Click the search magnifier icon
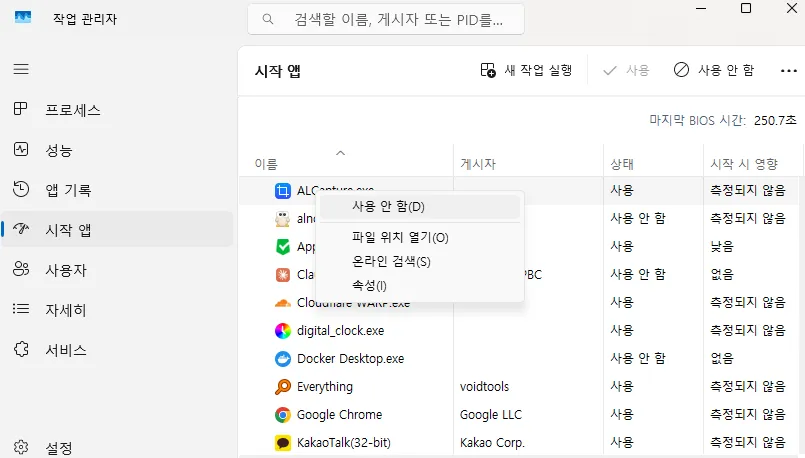The image size is (805, 458). [267, 20]
